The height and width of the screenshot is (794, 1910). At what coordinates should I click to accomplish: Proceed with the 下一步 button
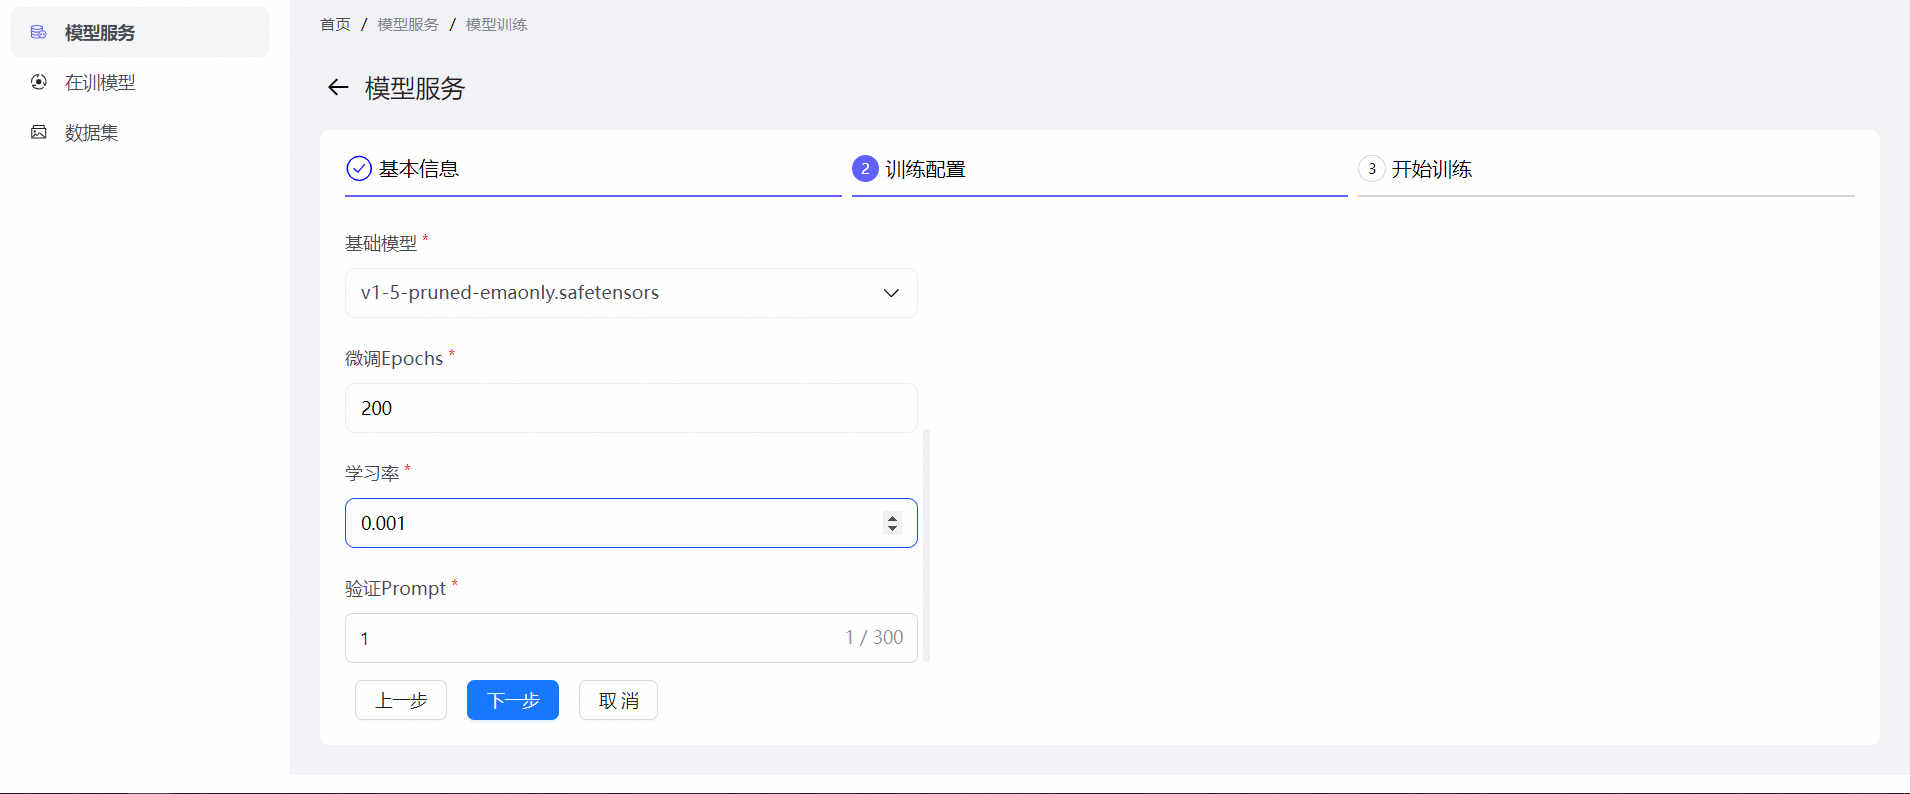point(513,700)
